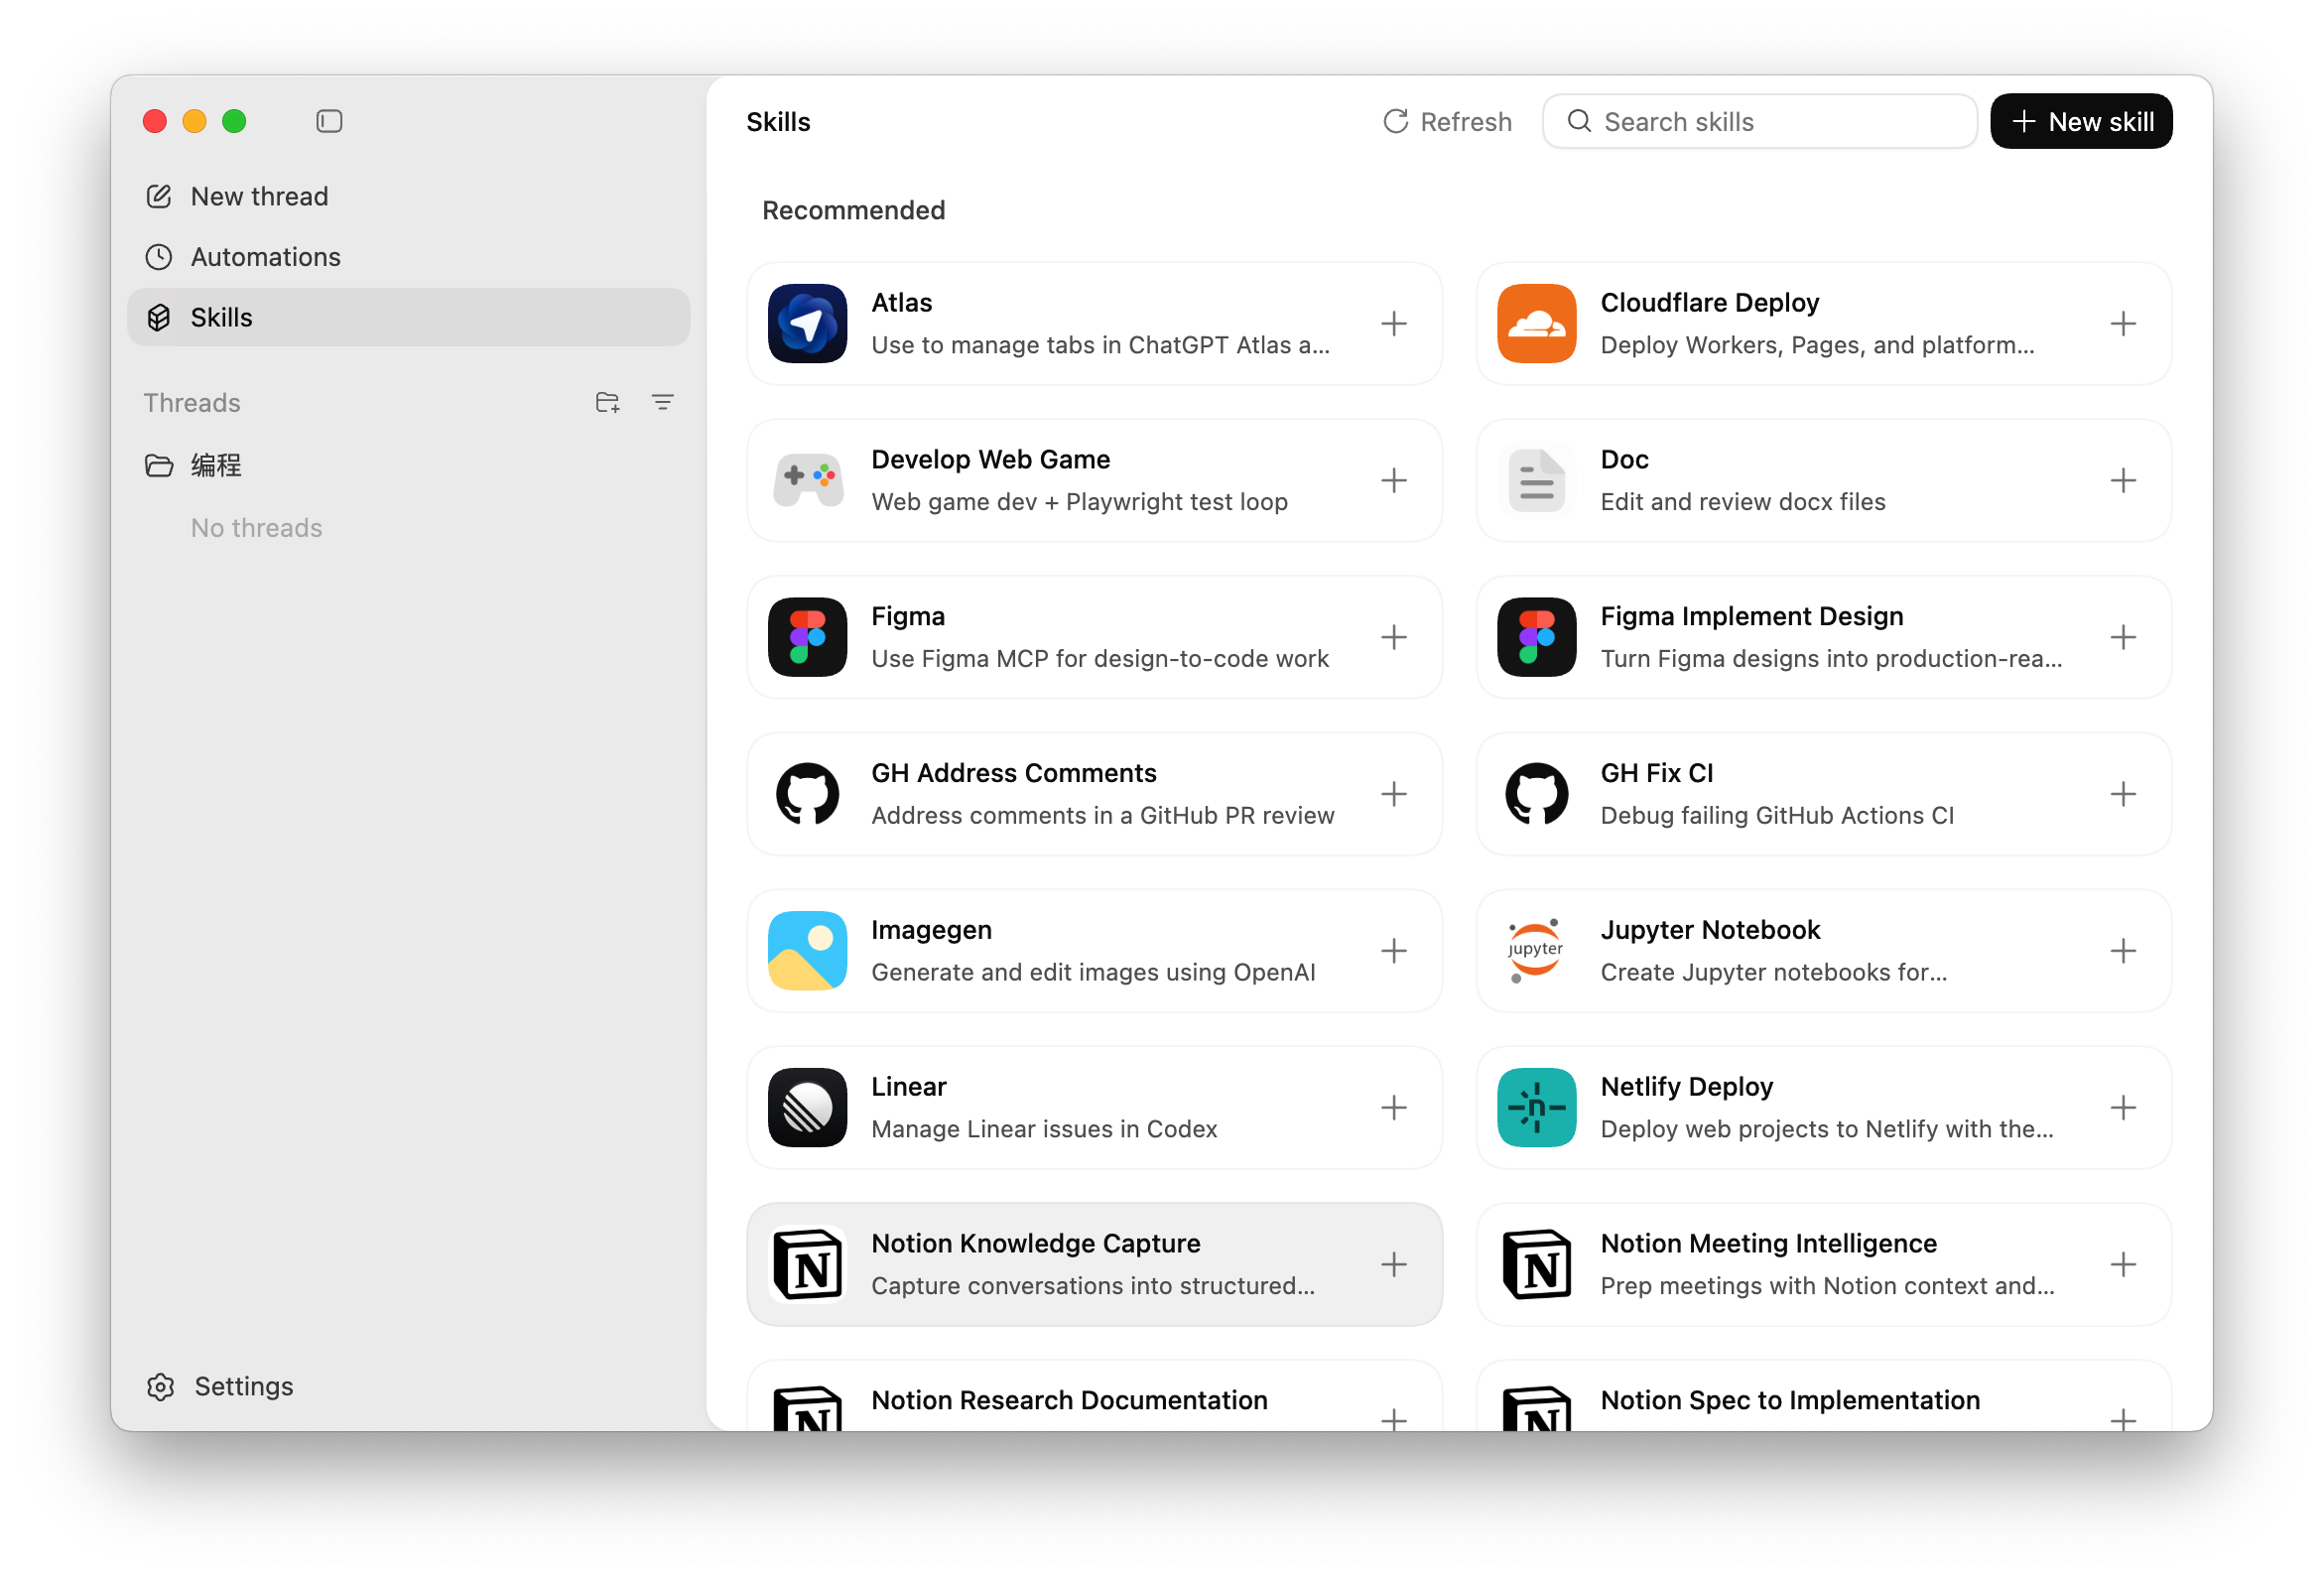
Task: Click the Linear skill logo icon
Action: click(807, 1107)
